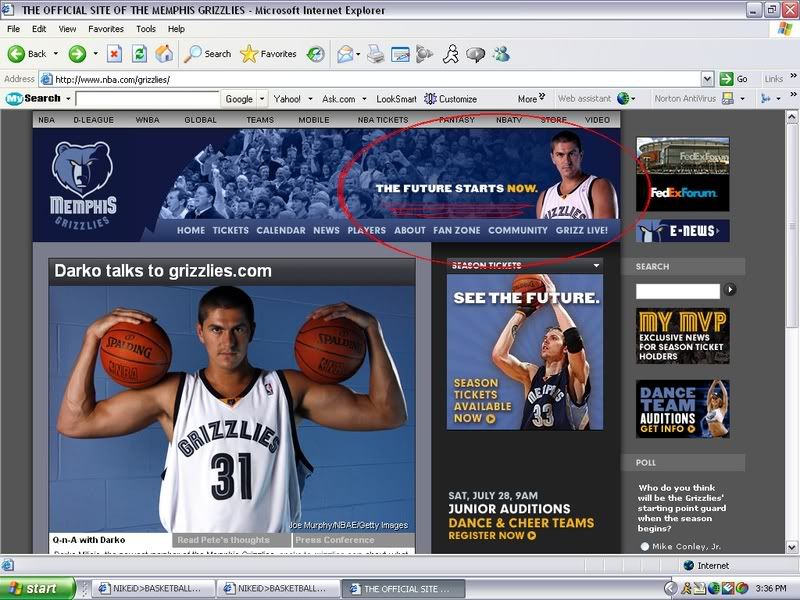Expand the Season Tickets panel arrow
Screen dimensions: 800x600
point(596,266)
